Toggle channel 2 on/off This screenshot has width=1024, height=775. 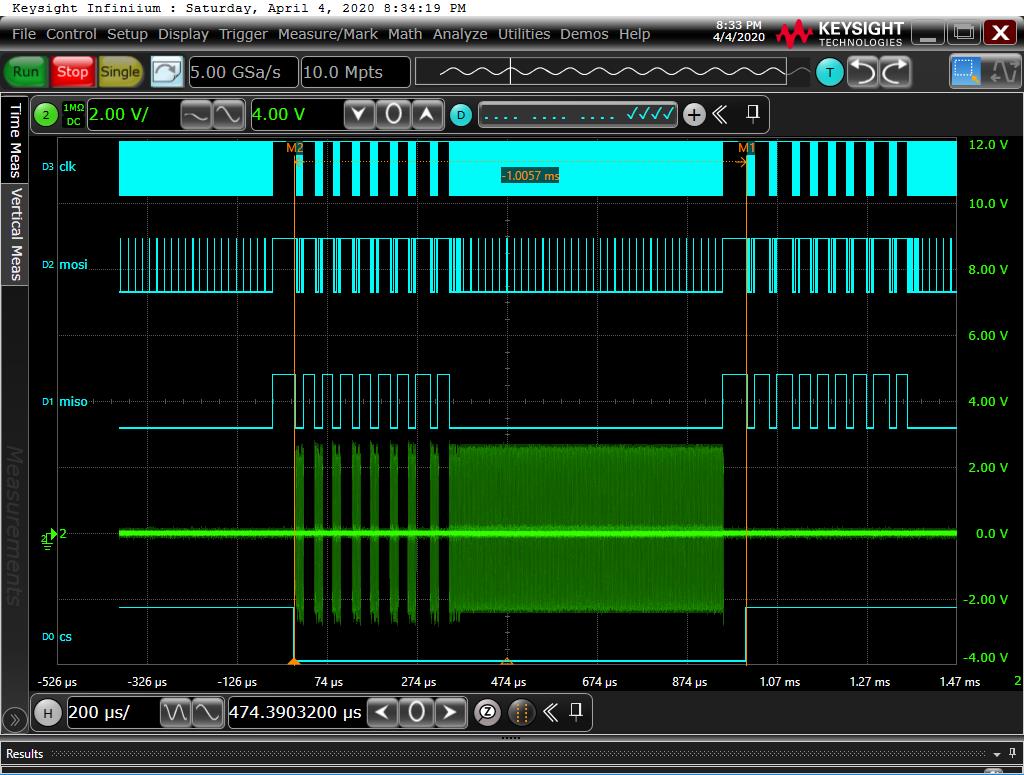pos(45,115)
